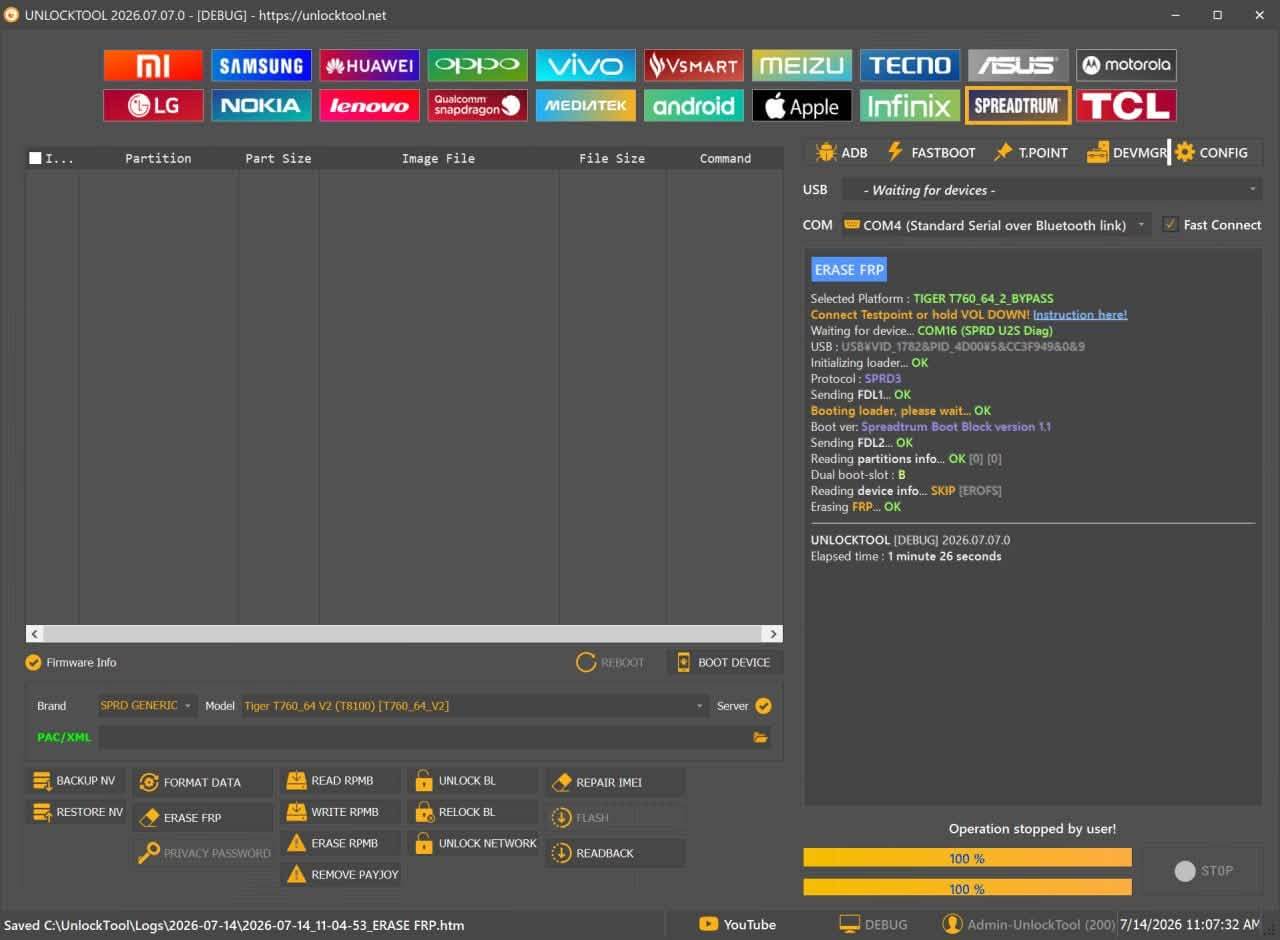Select the Meizu brand tile
This screenshot has width=1280, height=940.
coord(802,66)
